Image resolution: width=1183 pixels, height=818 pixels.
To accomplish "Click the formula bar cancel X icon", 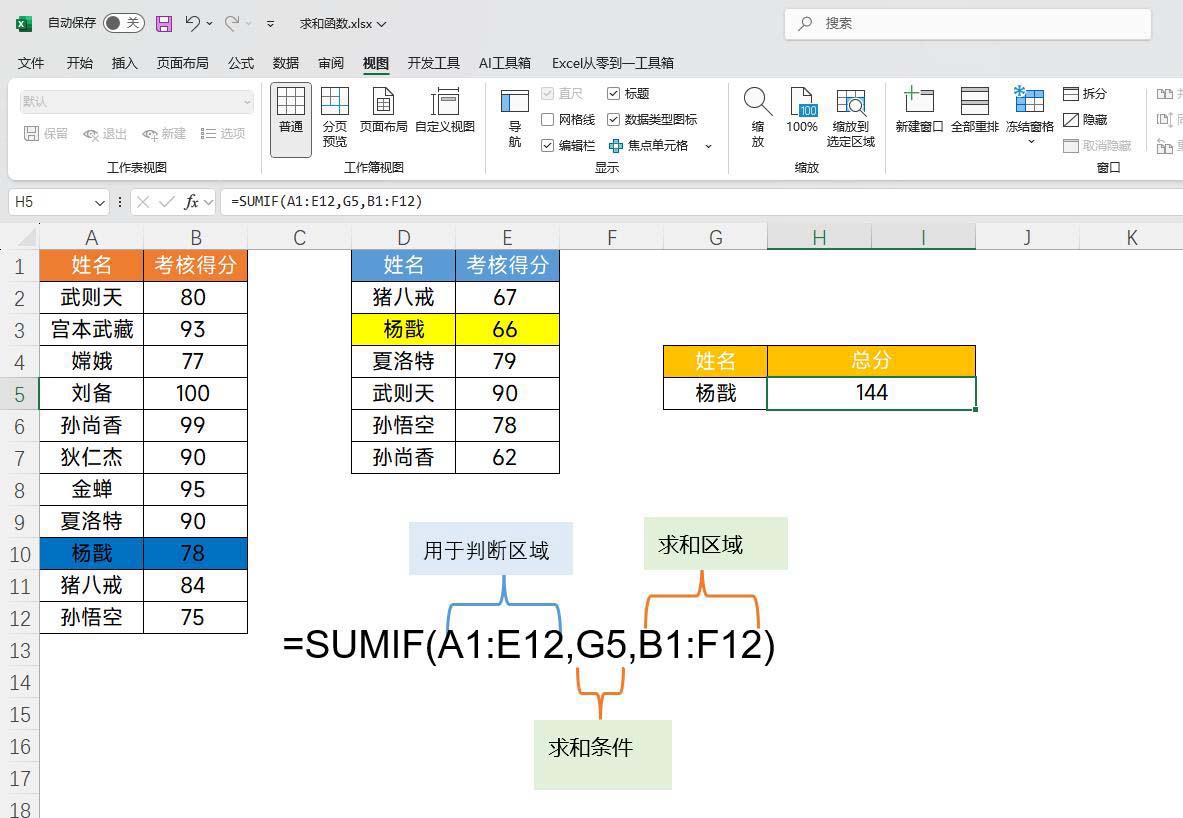I will (143, 201).
